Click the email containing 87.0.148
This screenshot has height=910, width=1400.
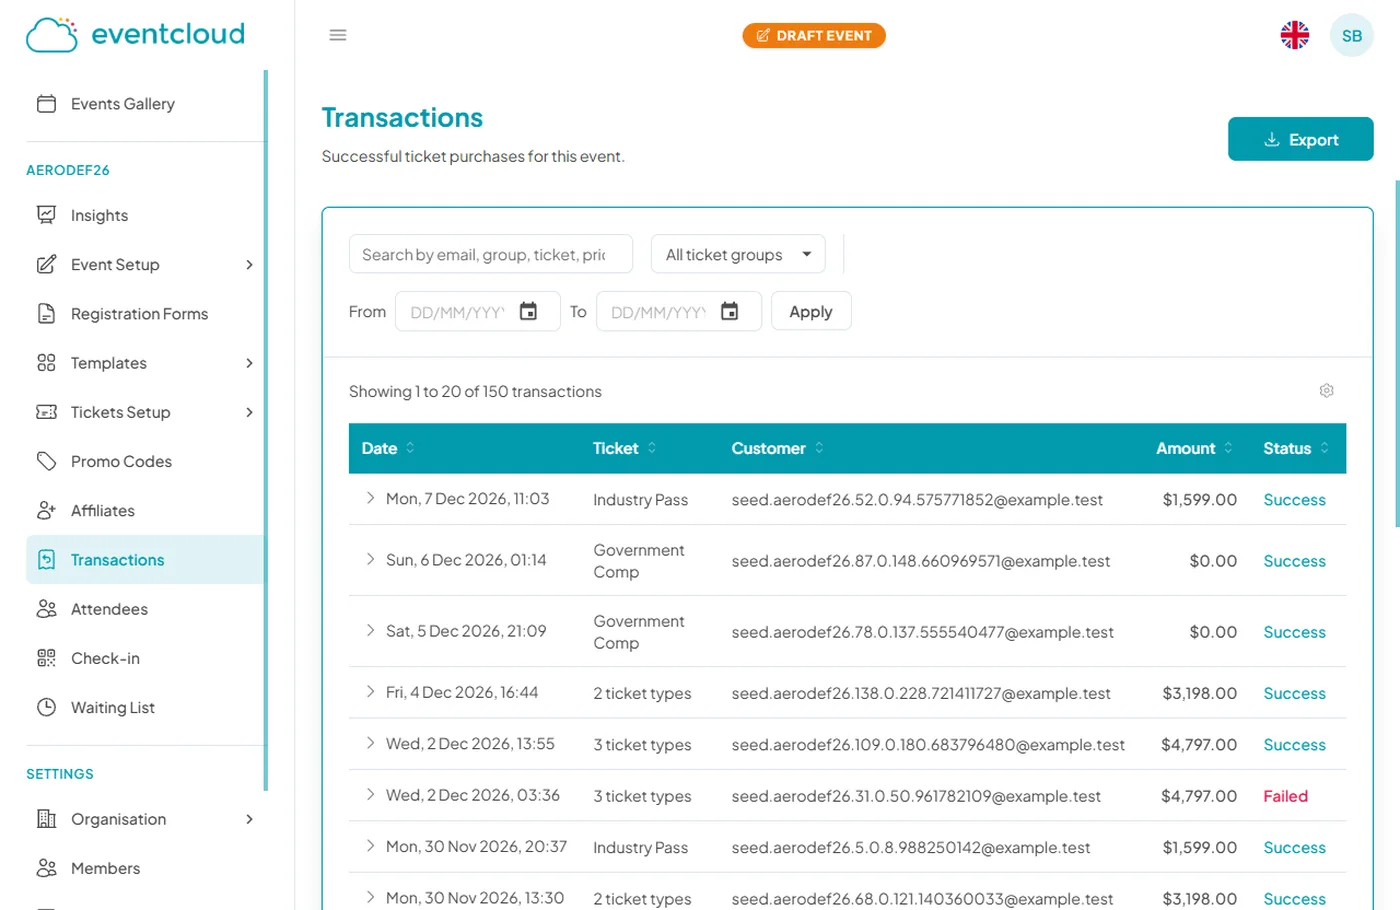pyautogui.click(x=920, y=561)
